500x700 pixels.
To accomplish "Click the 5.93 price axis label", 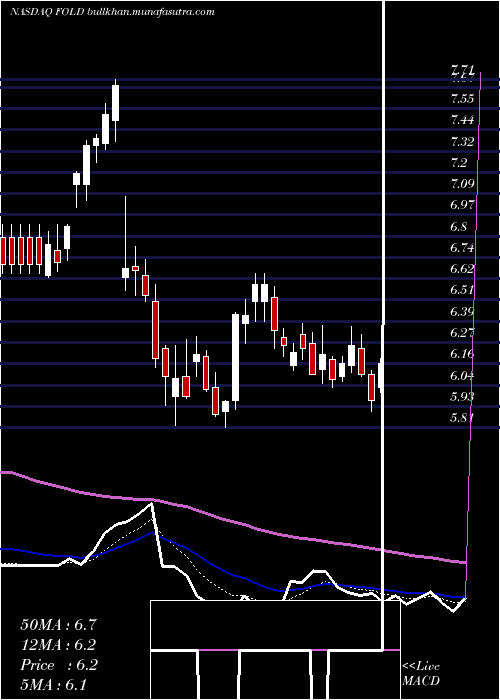I will [462, 396].
